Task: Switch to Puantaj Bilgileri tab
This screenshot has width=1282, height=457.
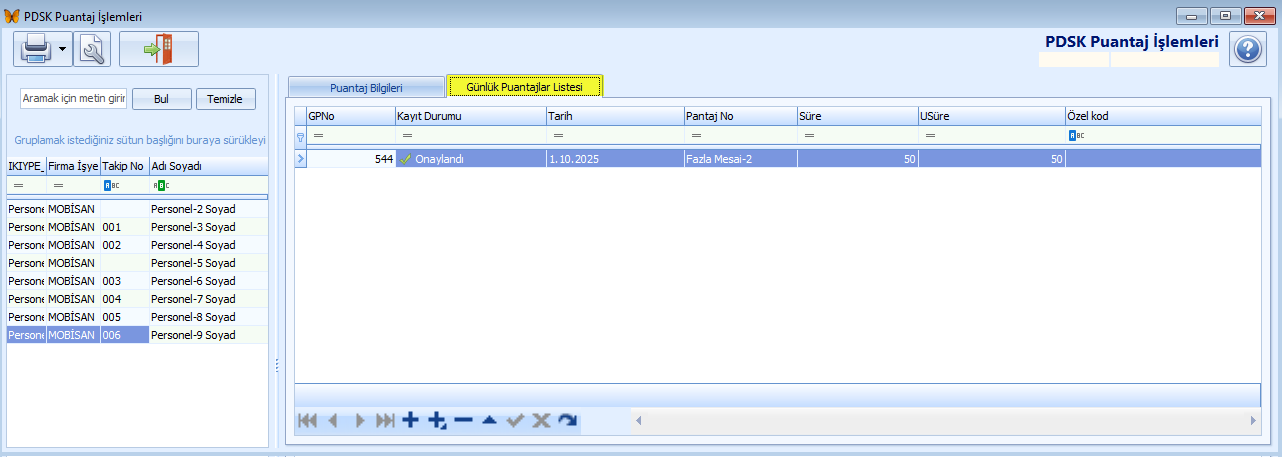Action: point(365,87)
